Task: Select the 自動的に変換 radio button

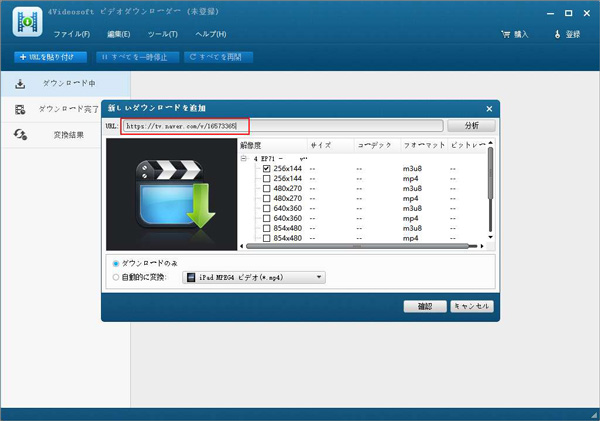Action: tap(116, 277)
